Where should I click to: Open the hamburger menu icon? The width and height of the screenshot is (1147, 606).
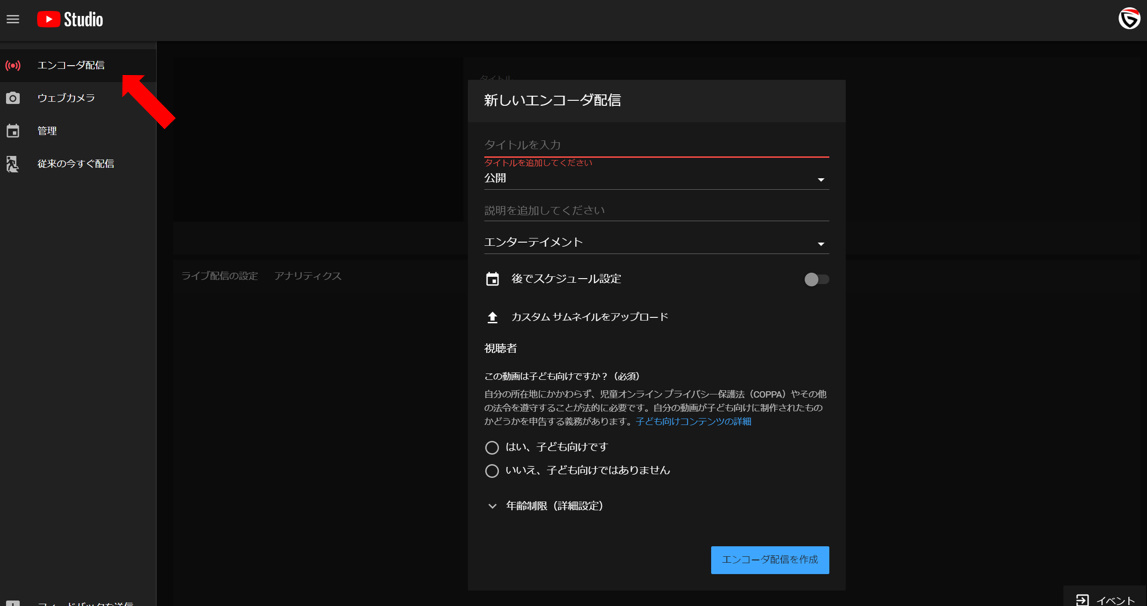pos(13,19)
